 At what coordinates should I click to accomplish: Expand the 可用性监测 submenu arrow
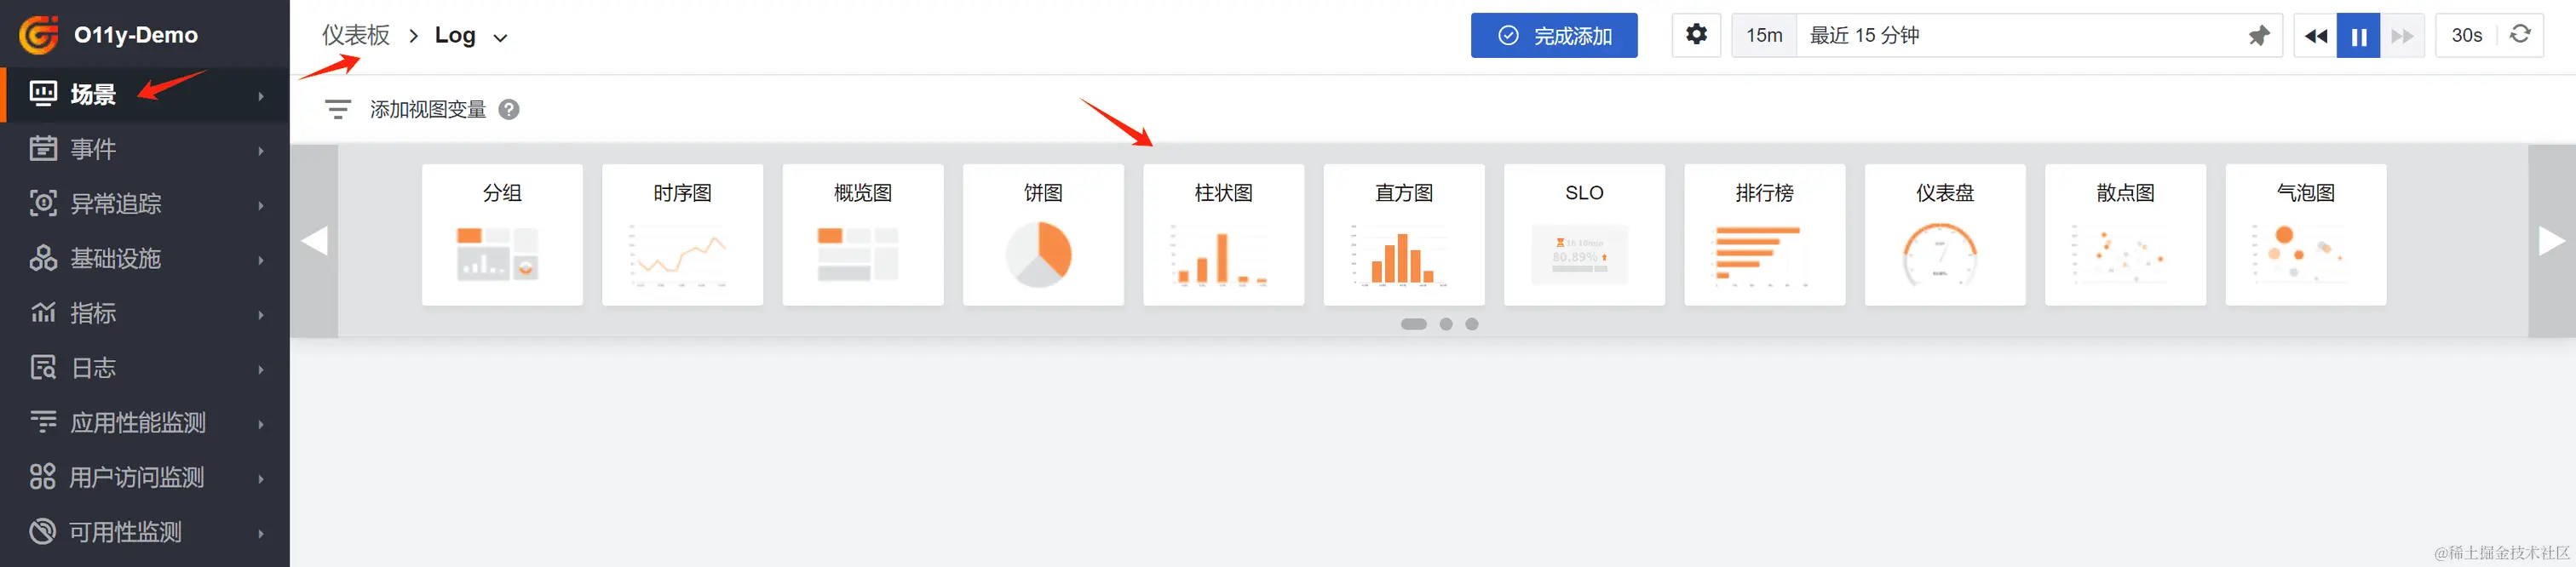click(261, 533)
